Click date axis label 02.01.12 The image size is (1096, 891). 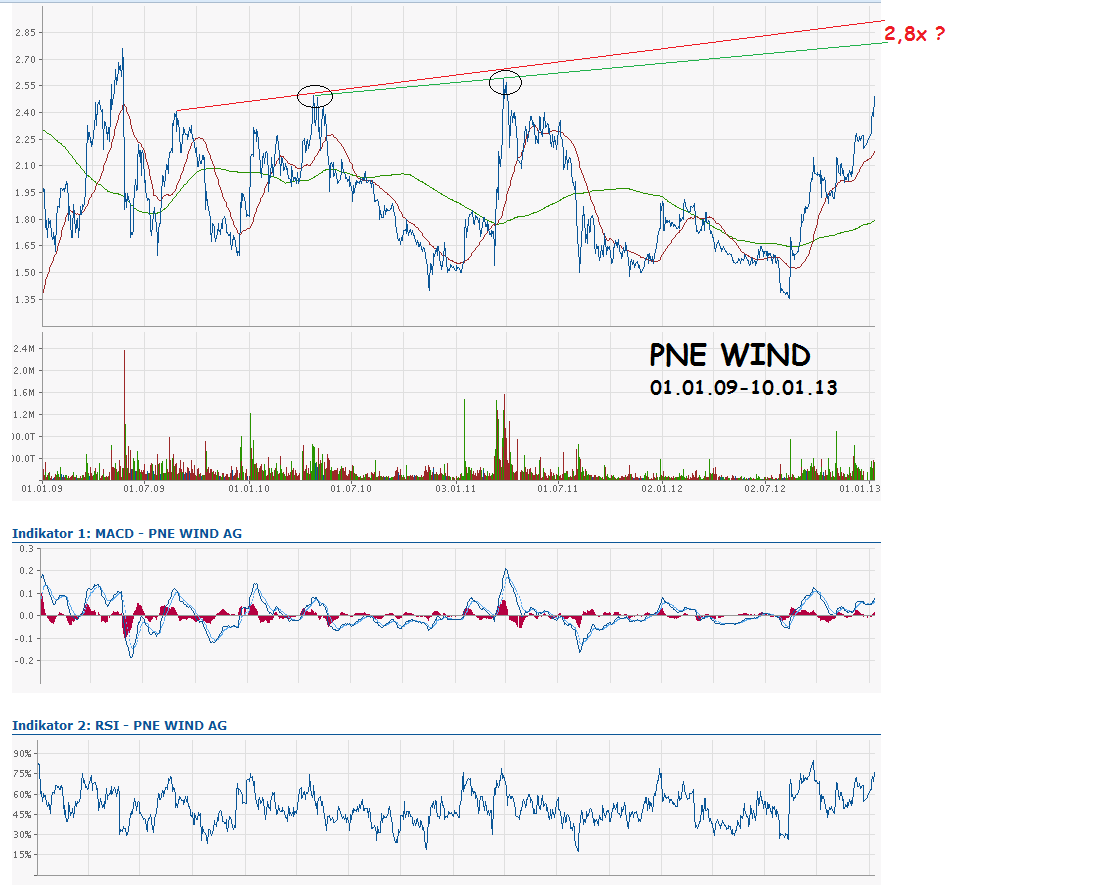662,488
